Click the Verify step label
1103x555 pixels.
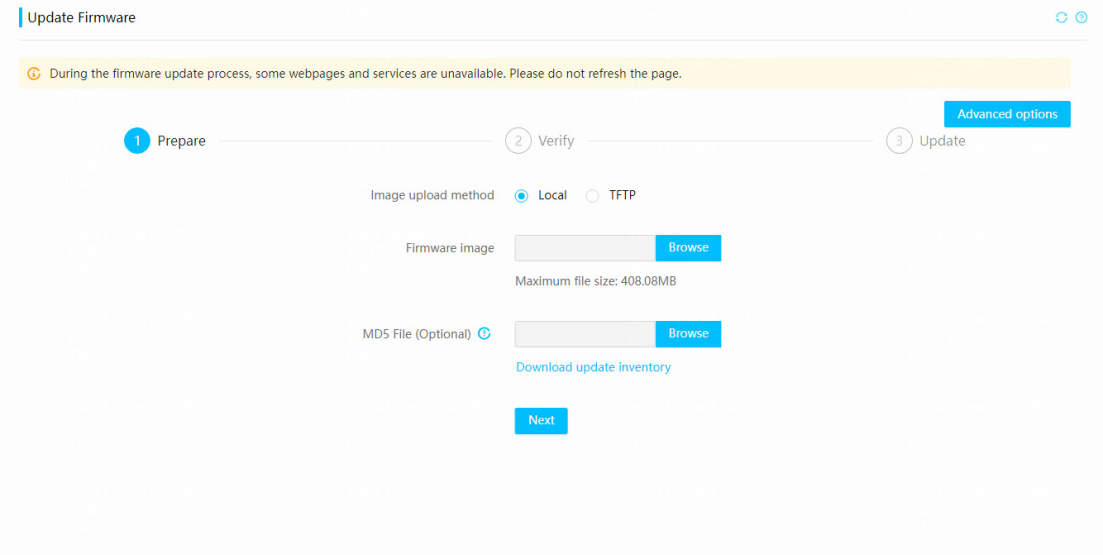tap(556, 141)
